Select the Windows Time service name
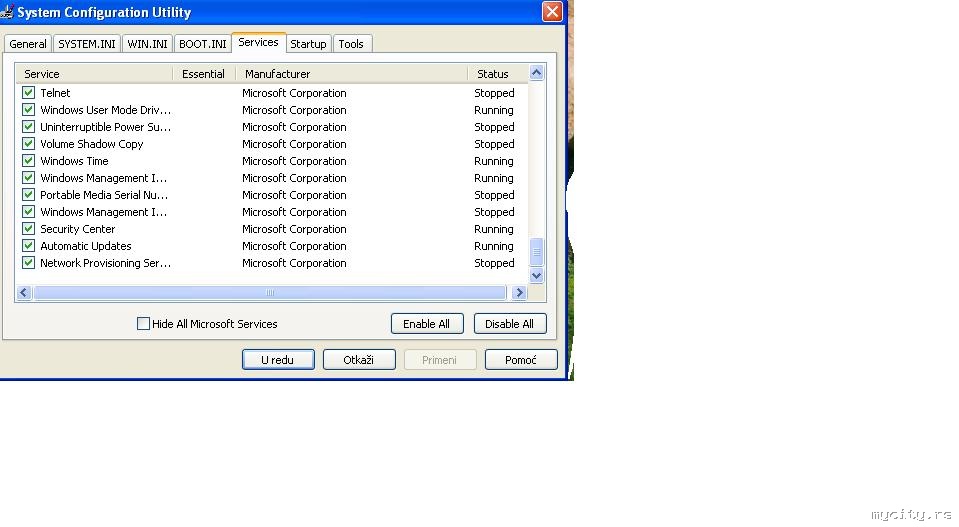This screenshot has height=527, width=959. point(74,161)
